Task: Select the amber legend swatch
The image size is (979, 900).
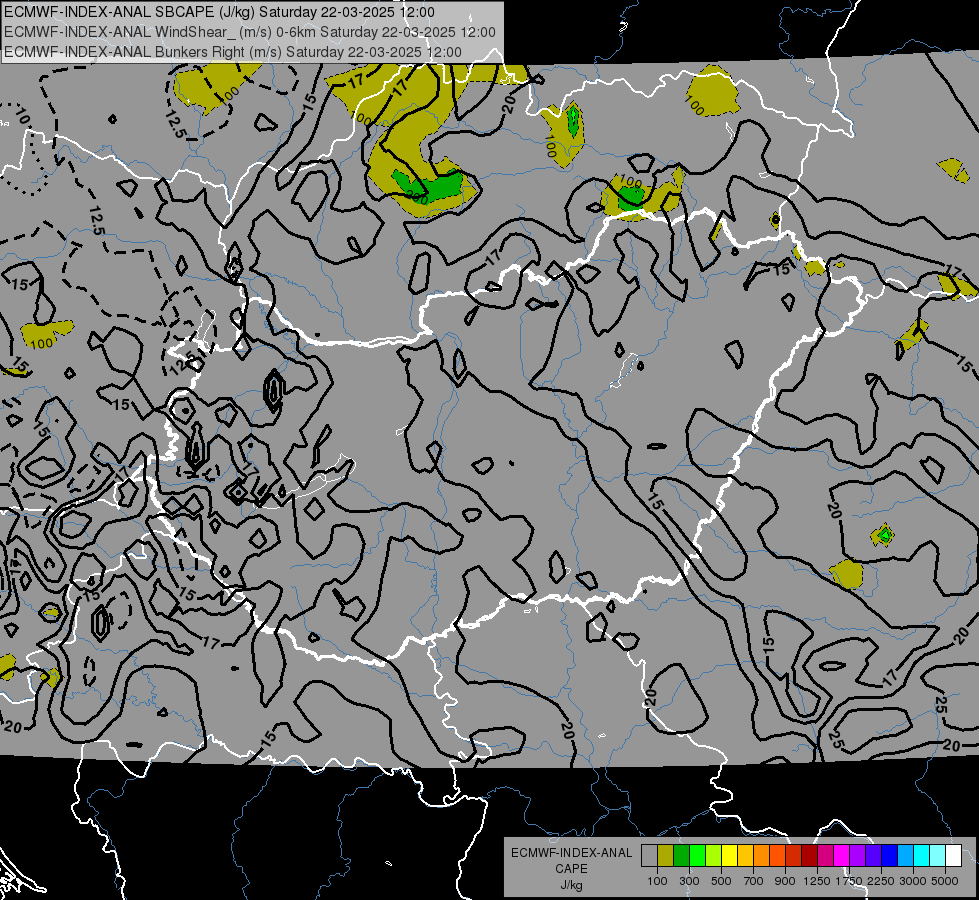Action: click(x=745, y=856)
